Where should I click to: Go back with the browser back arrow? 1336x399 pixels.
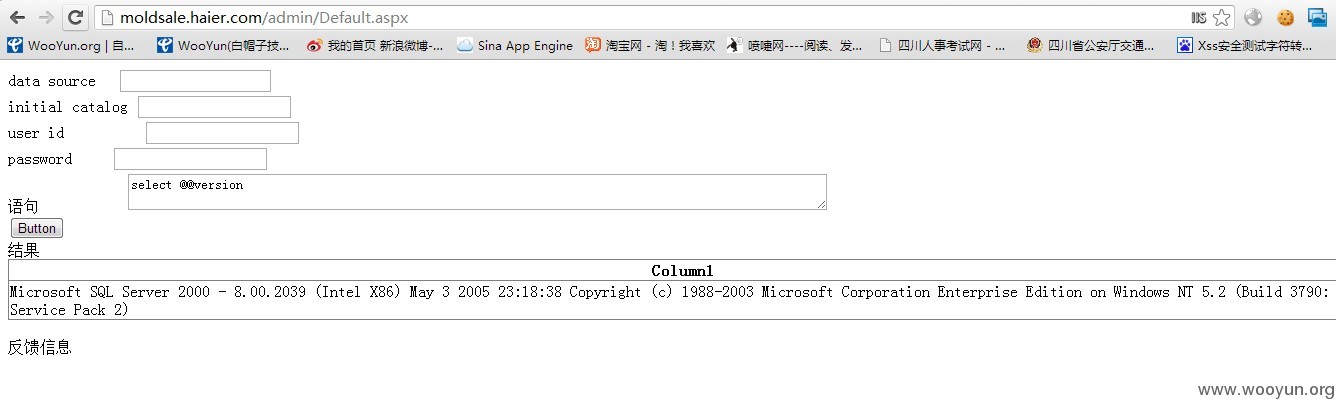coord(17,17)
